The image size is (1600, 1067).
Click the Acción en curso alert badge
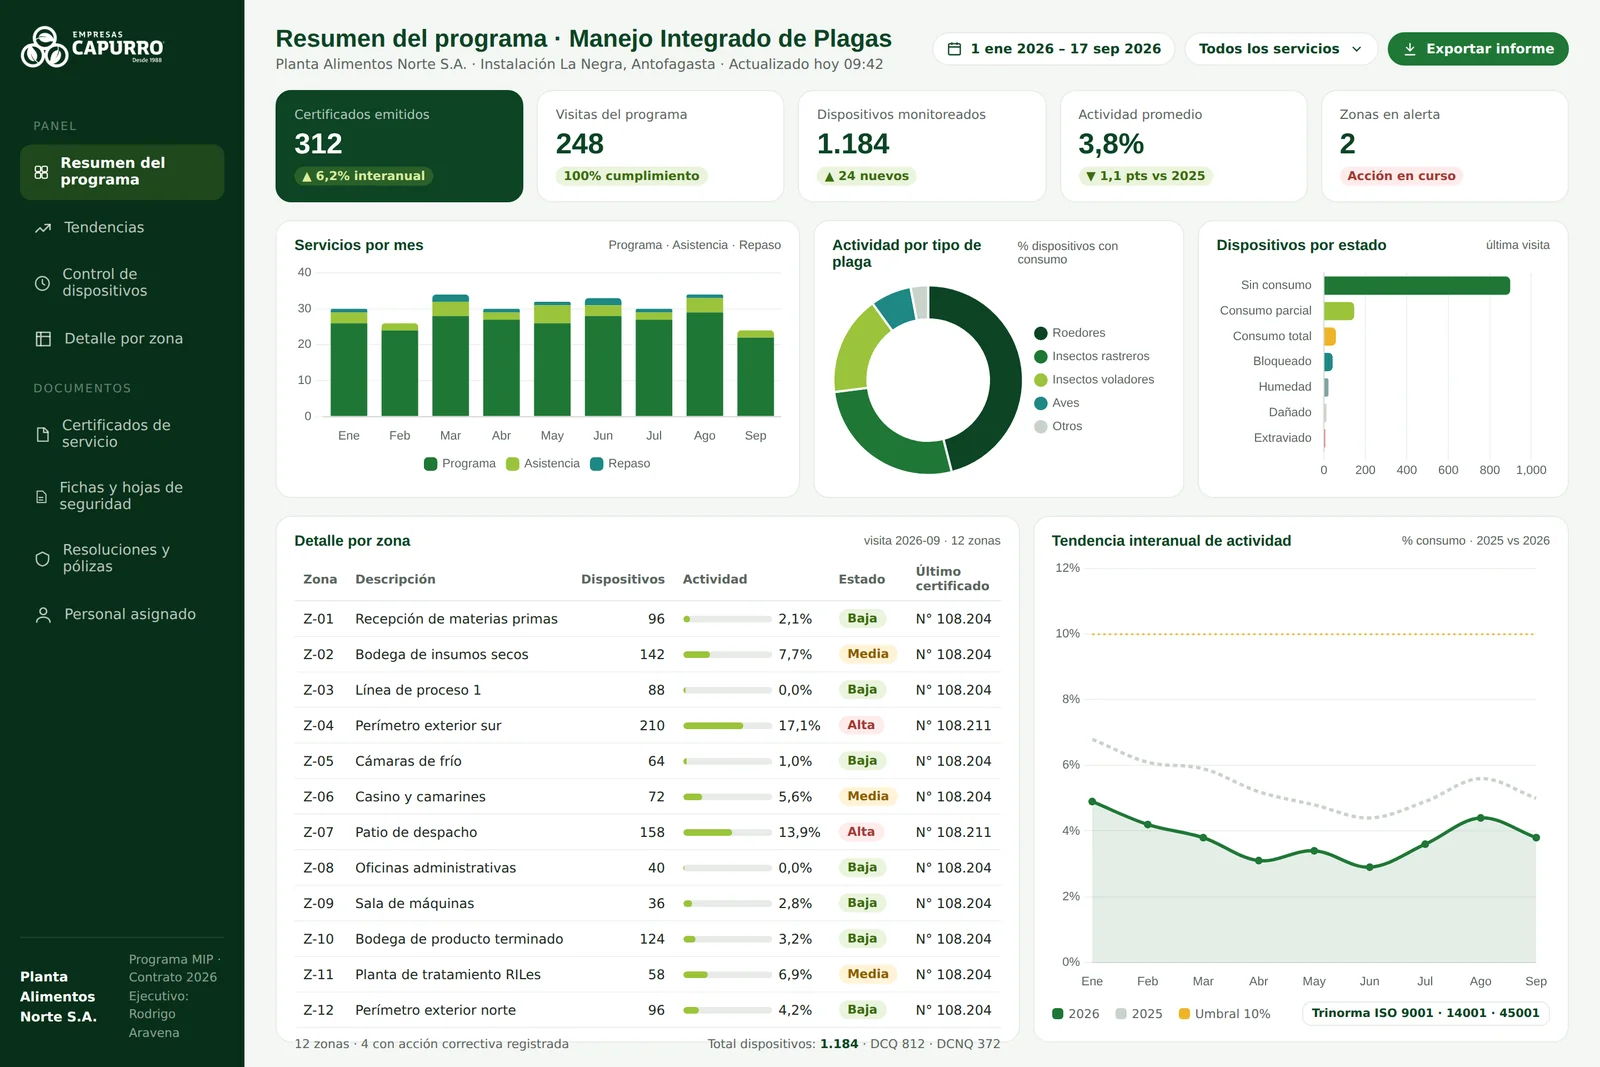(1401, 176)
